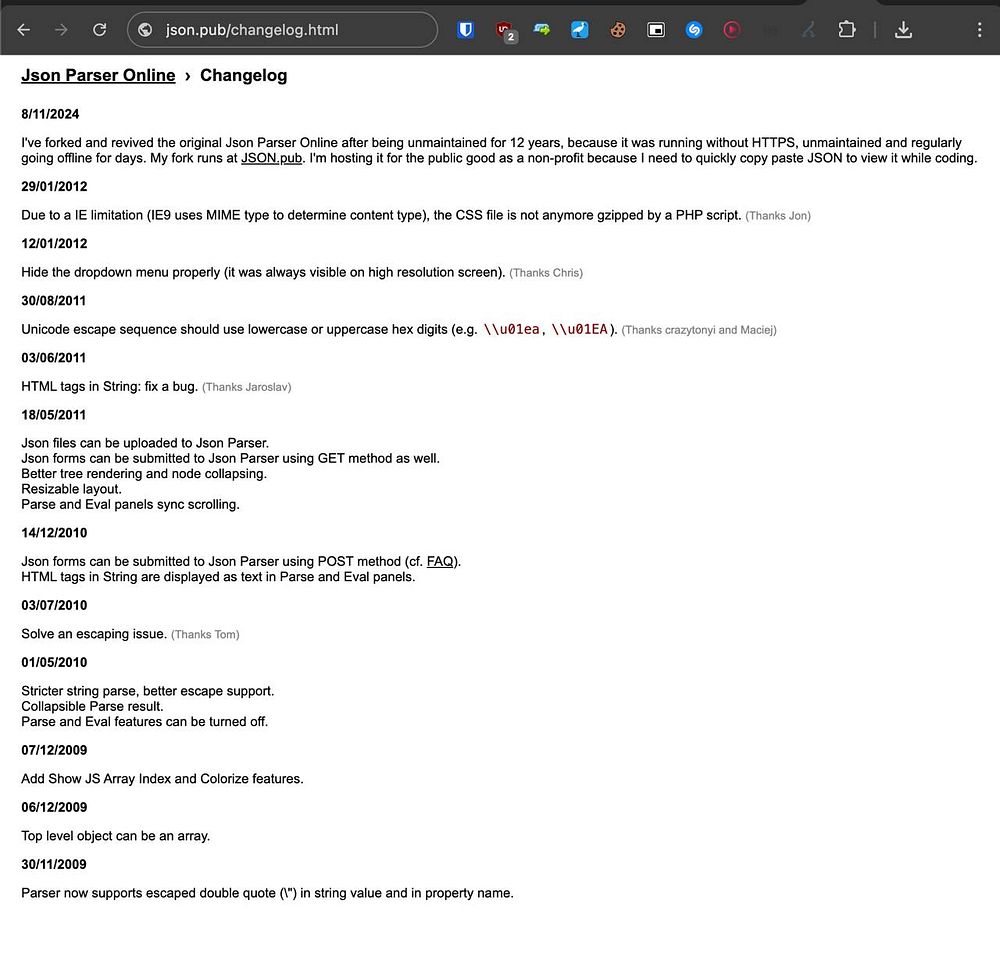Image resolution: width=1000 pixels, height=971 pixels.
Task: Open uBlock Origin extension with badge 2
Action: 504,31
